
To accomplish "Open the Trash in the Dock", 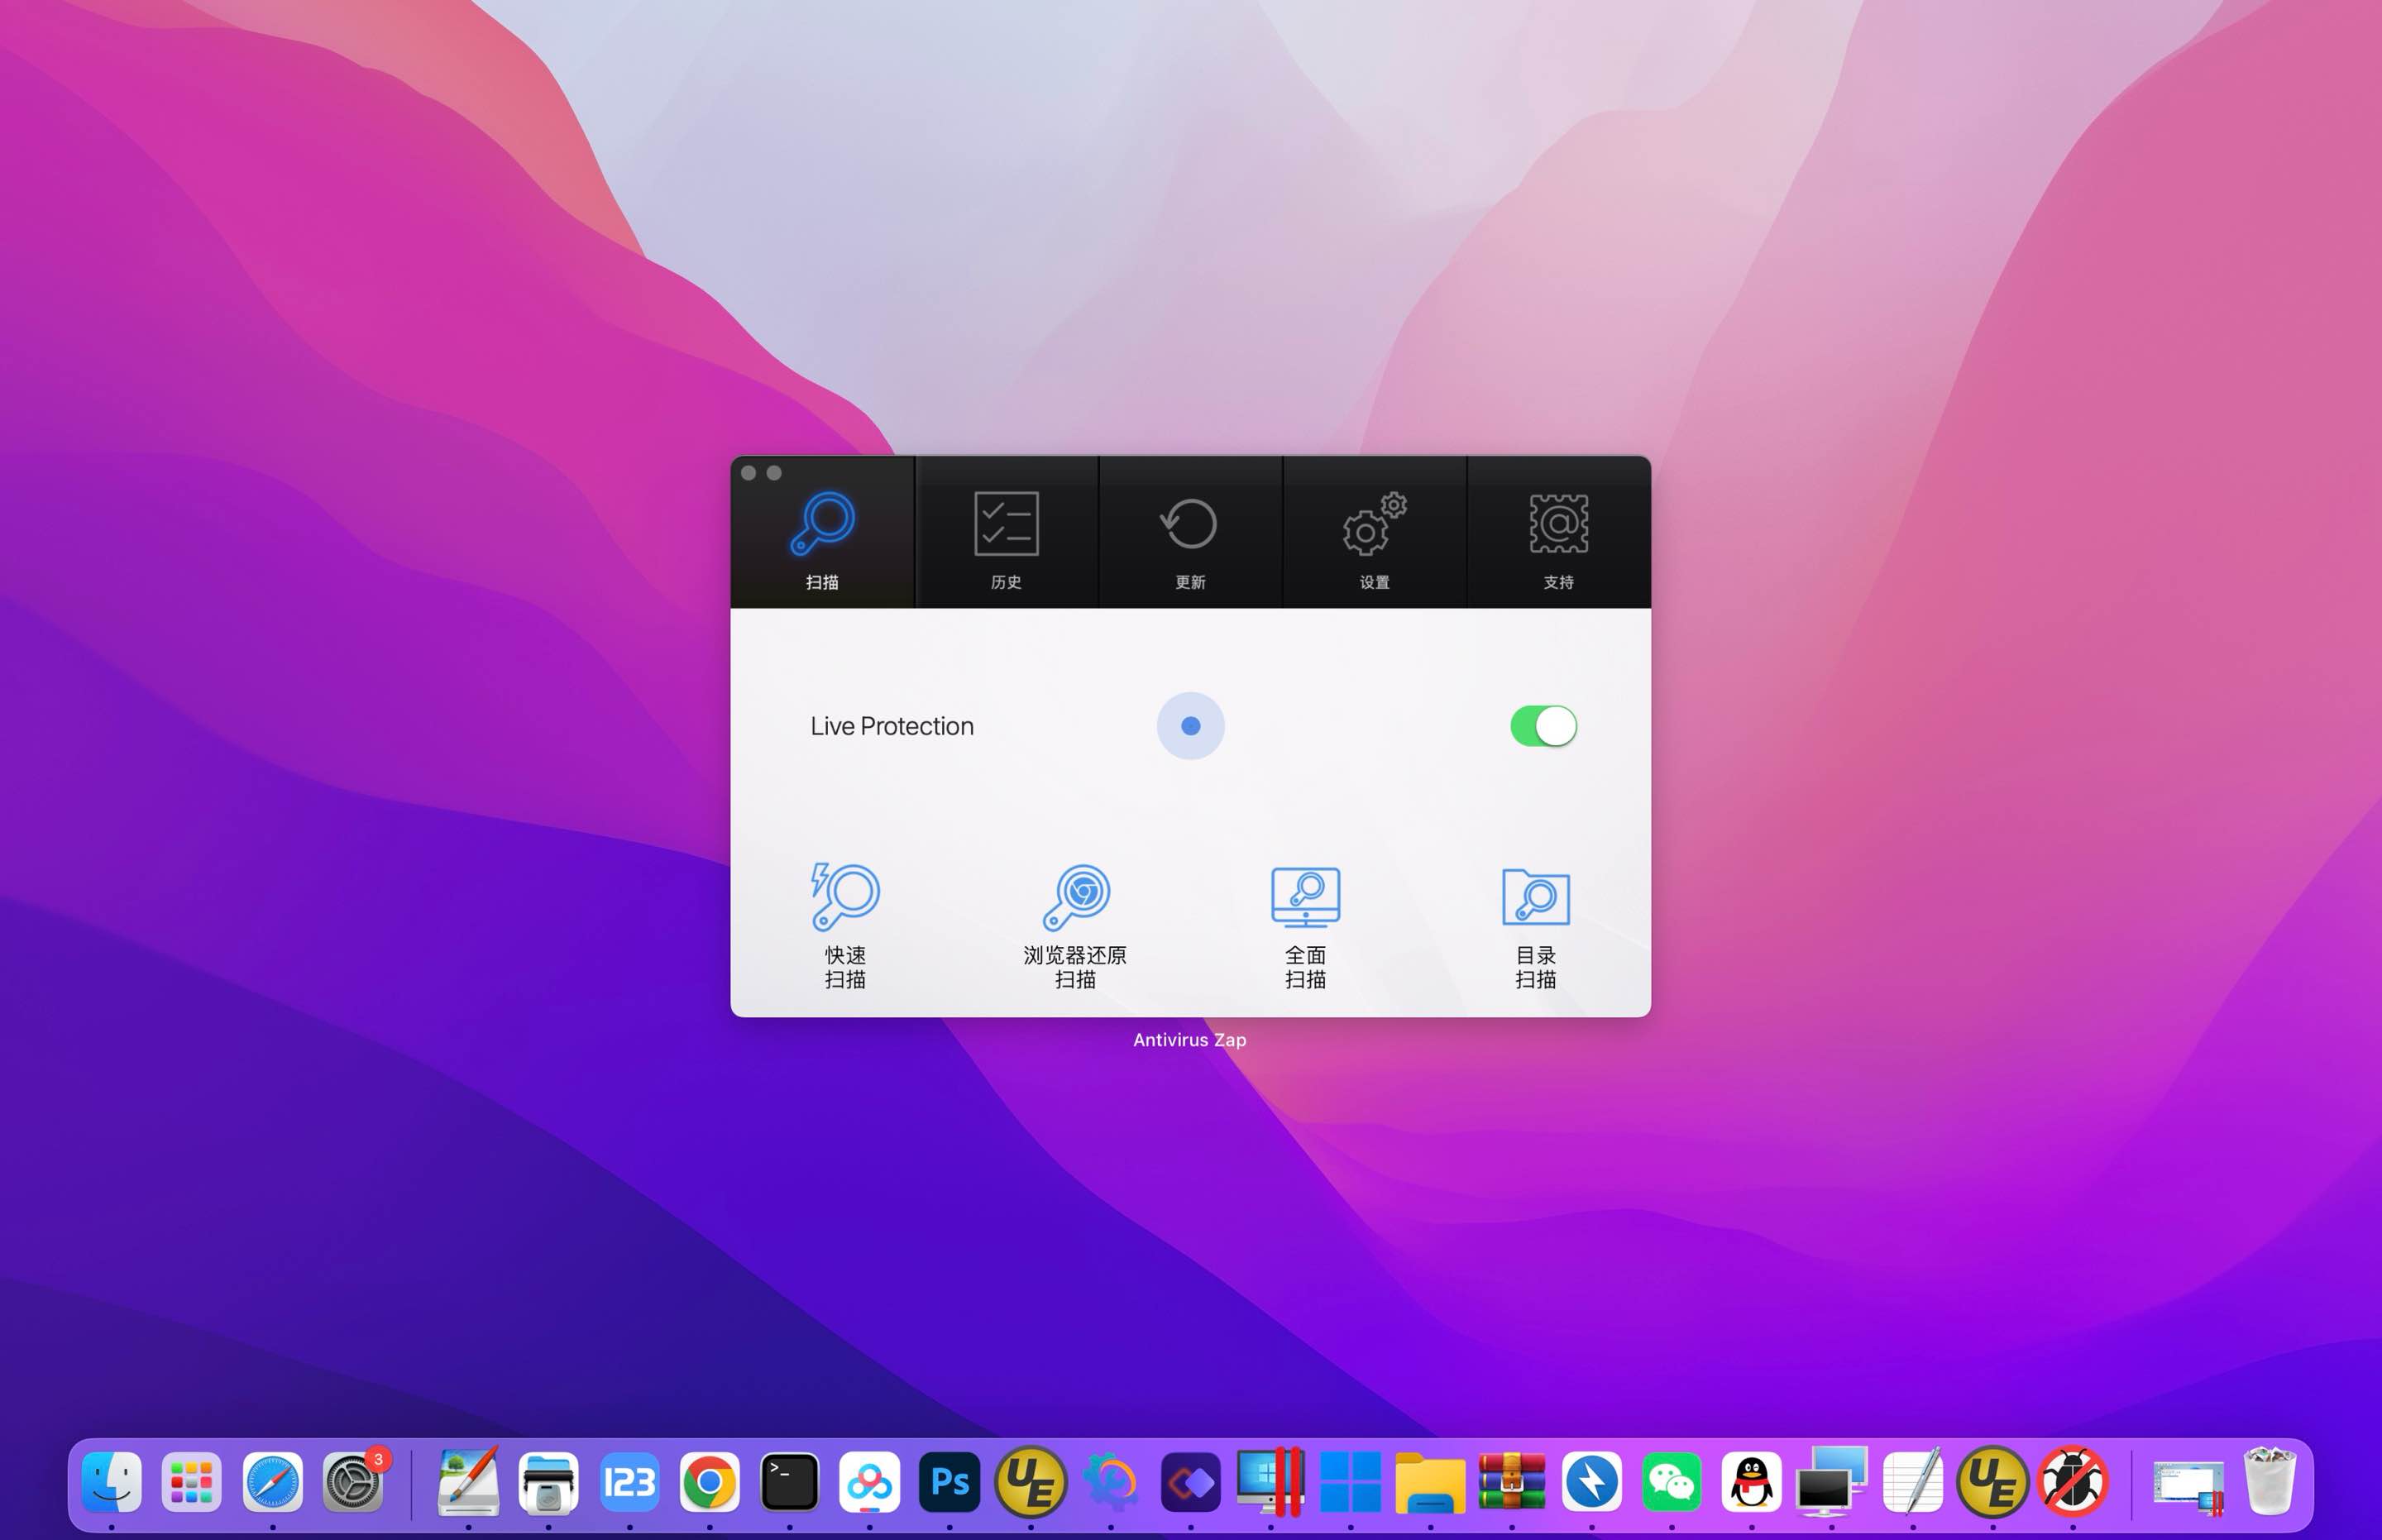I will click(2269, 1481).
